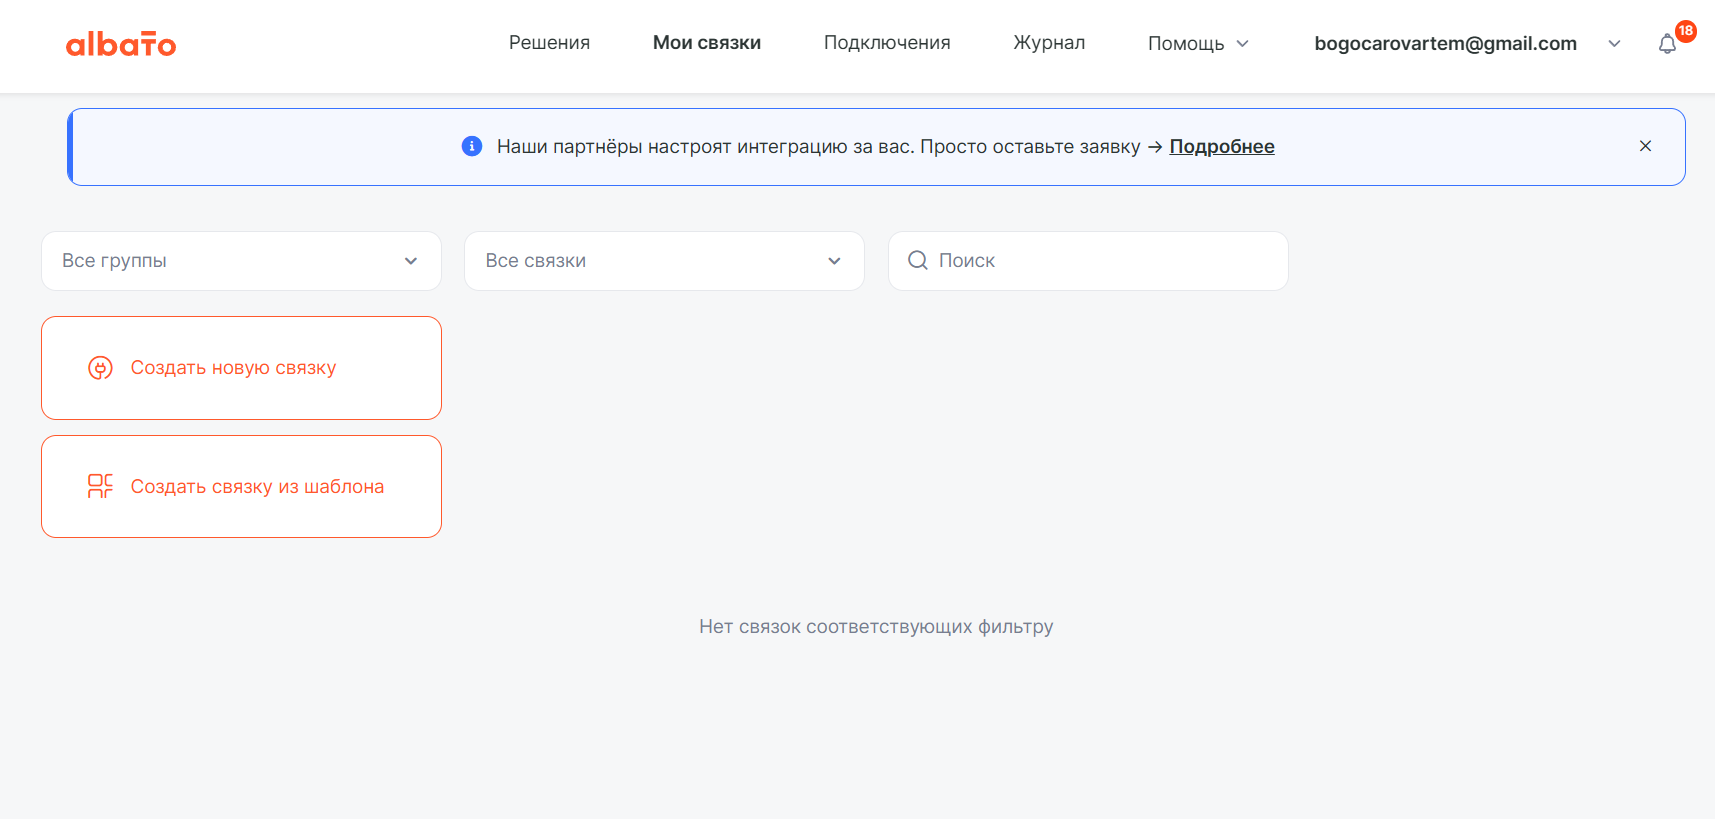The height and width of the screenshot is (819, 1715).
Task: Open the notifications bell icon
Action: (x=1667, y=44)
